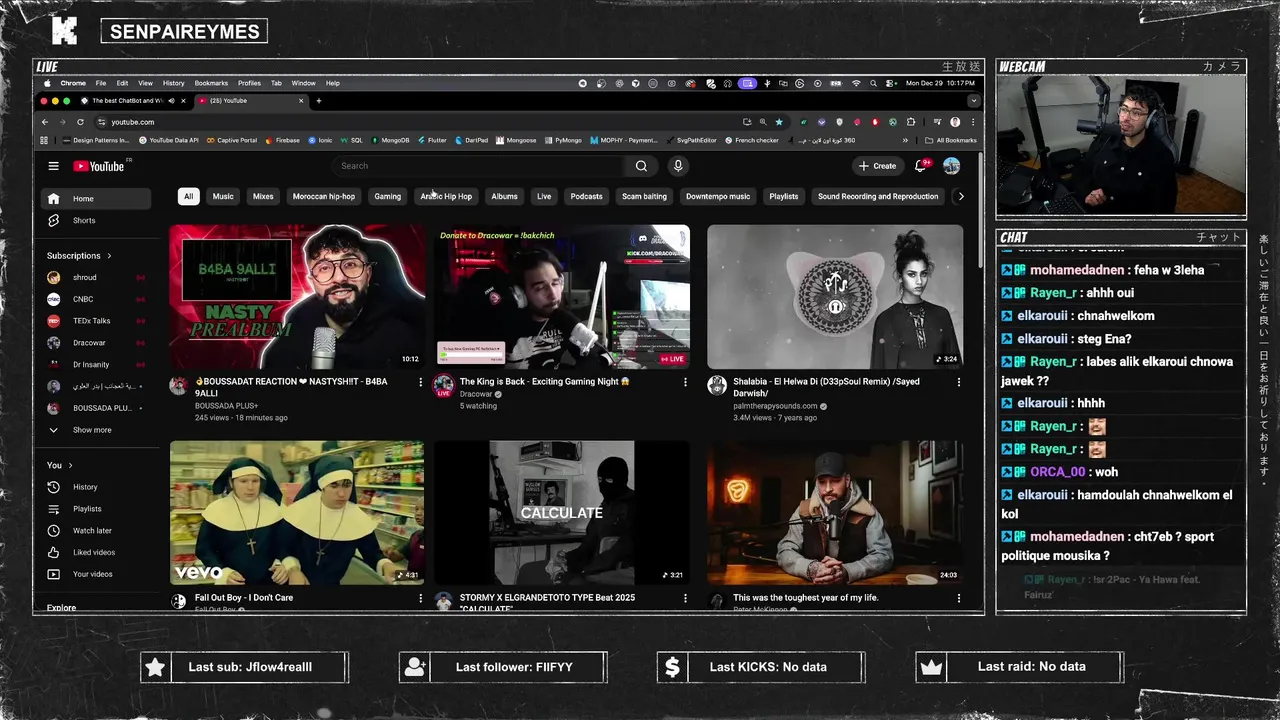This screenshot has width=1280, height=720.
Task: Go to Home in sidebar
Action: [x=97, y=198]
